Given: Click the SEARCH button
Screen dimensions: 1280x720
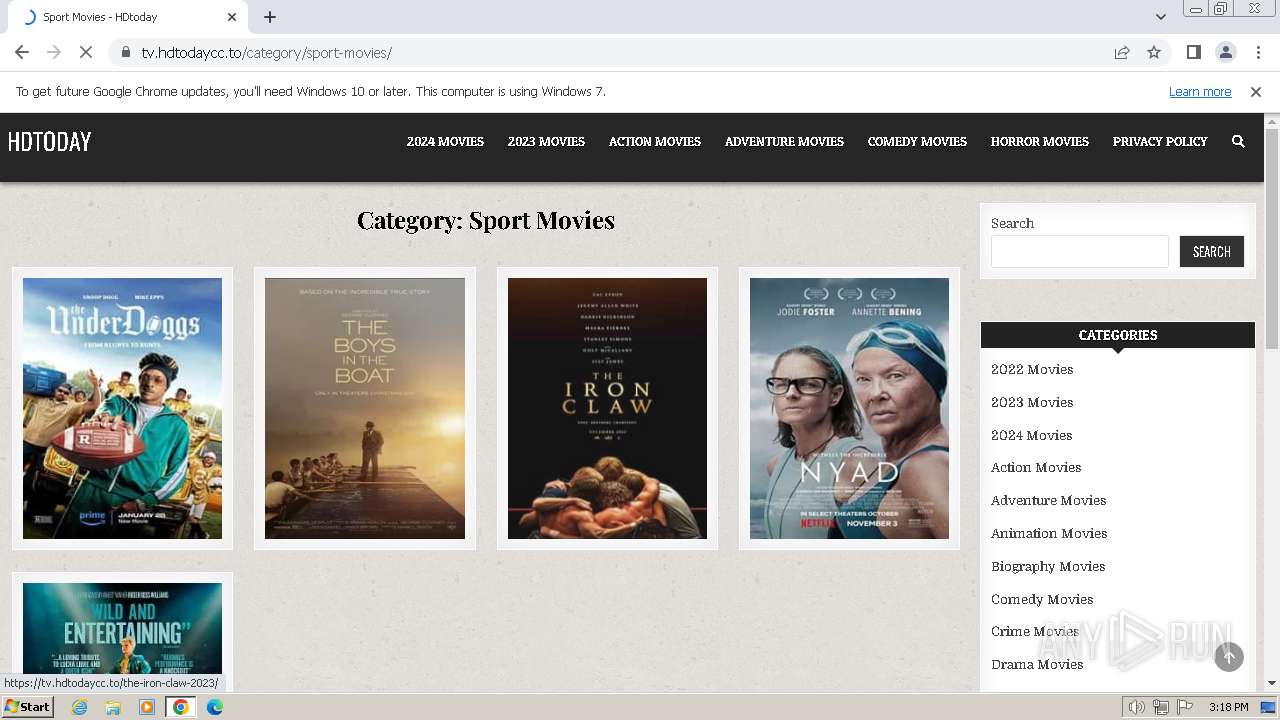Looking at the screenshot, I should [1211, 252].
